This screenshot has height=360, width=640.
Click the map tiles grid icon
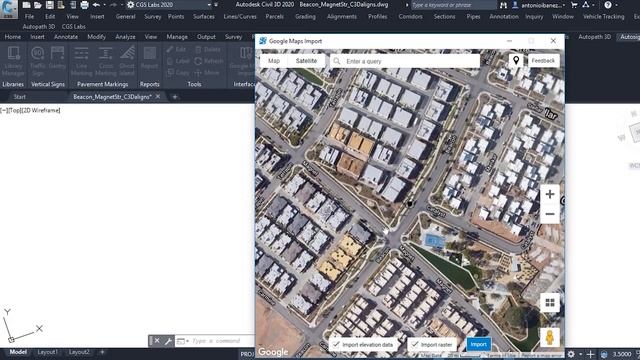tap(550, 302)
